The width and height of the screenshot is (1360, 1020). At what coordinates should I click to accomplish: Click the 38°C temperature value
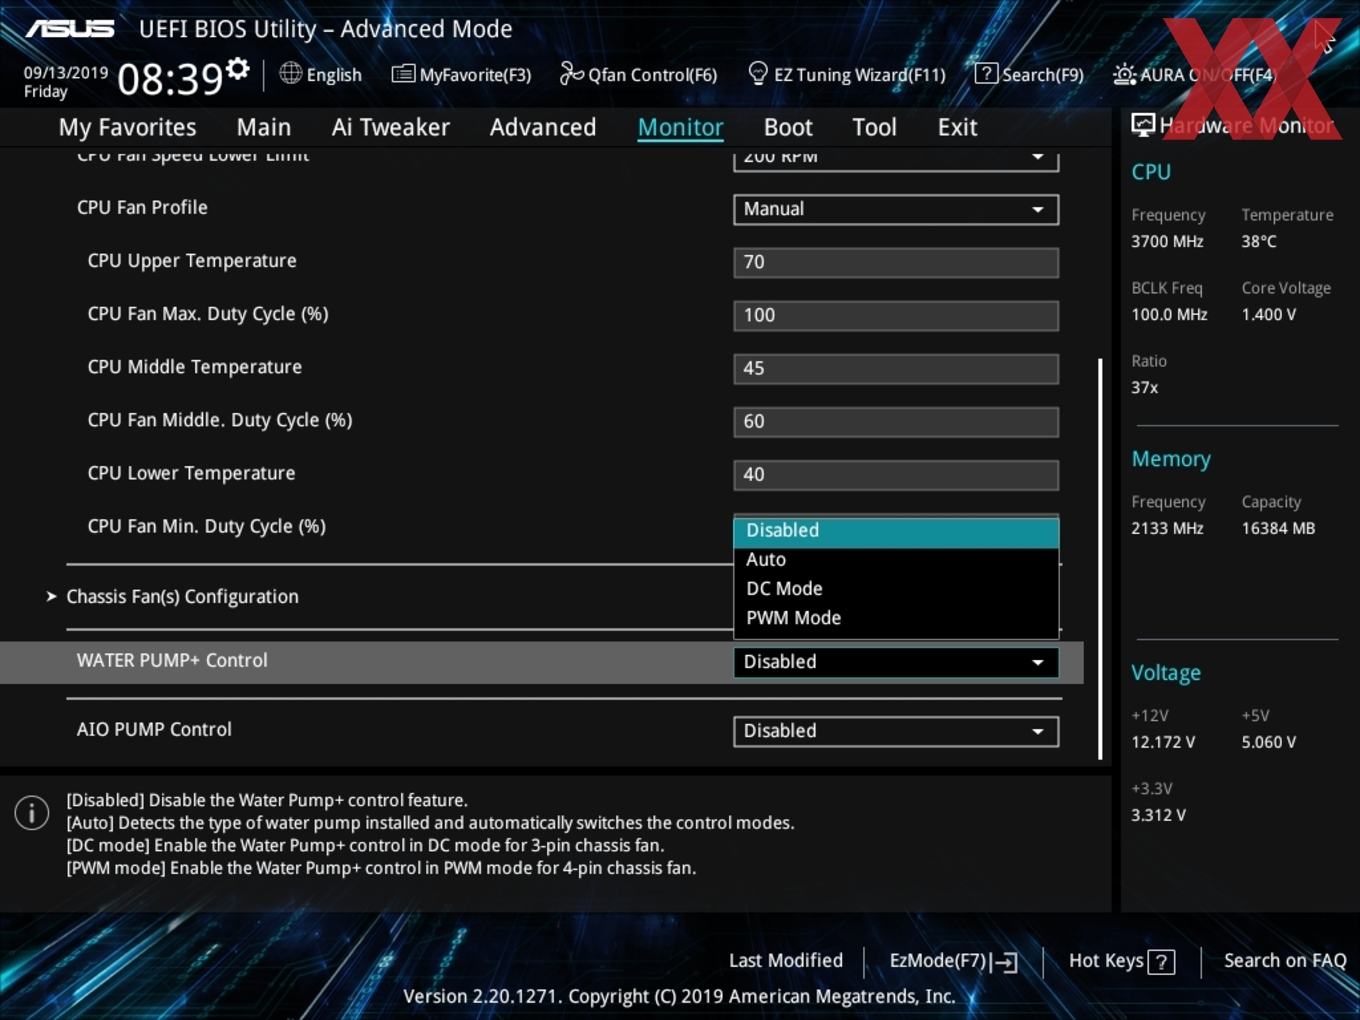click(x=1259, y=242)
